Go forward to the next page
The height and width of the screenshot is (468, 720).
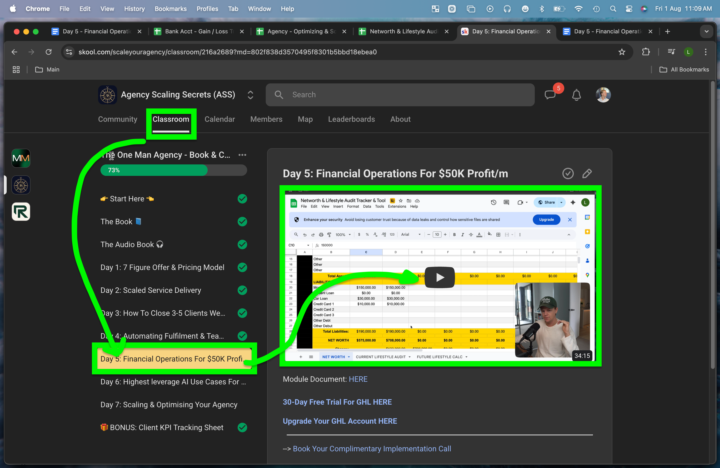click(x=31, y=52)
